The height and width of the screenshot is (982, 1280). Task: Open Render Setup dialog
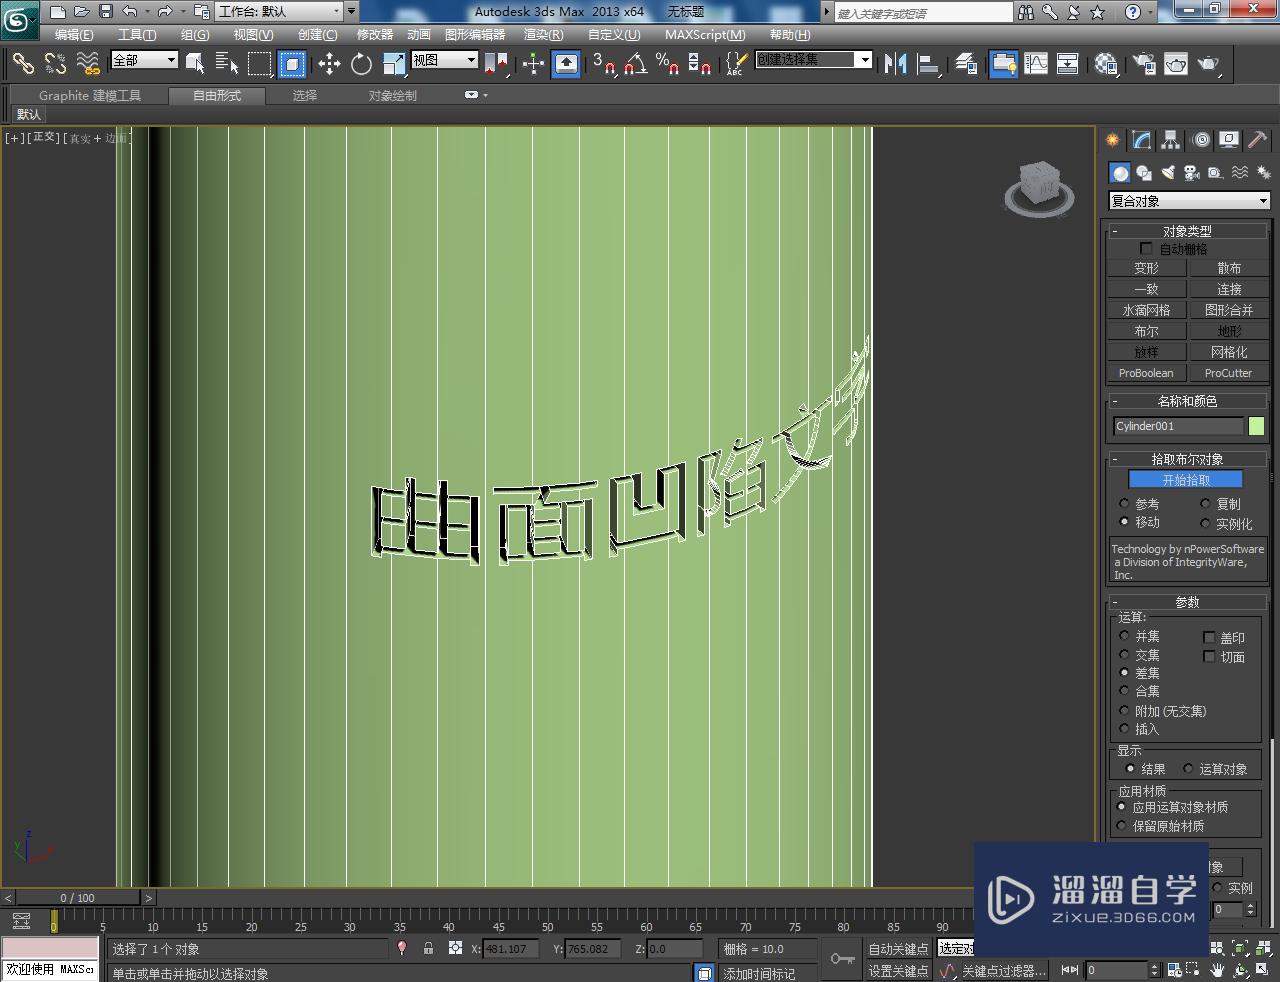[x=1144, y=64]
